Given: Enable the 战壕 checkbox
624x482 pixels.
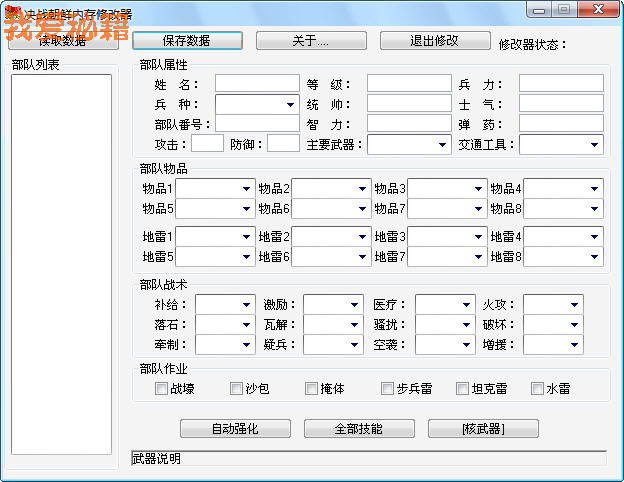Looking at the screenshot, I should click(x=162, y=388).
